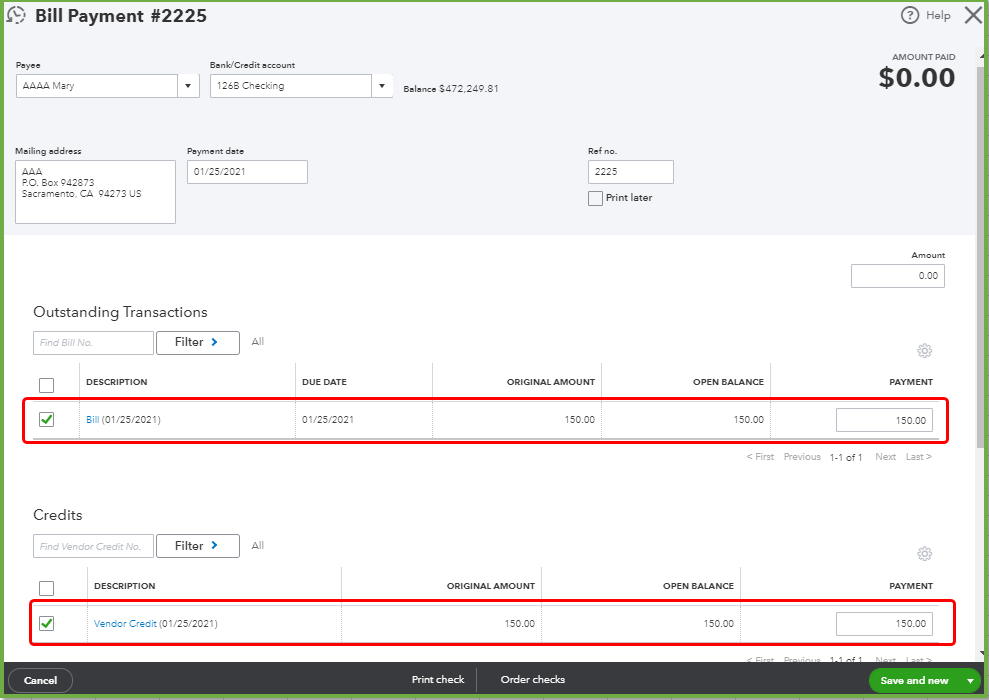Screen dimensions: 989x700
Task: Open Credits table settings gear
Action: (x=924, y=554)
